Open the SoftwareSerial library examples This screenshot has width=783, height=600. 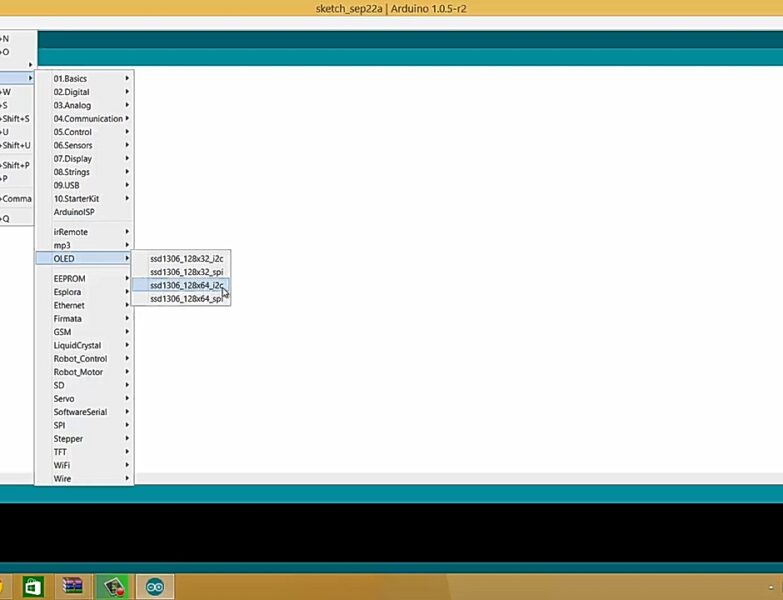[x=84, y=412]
